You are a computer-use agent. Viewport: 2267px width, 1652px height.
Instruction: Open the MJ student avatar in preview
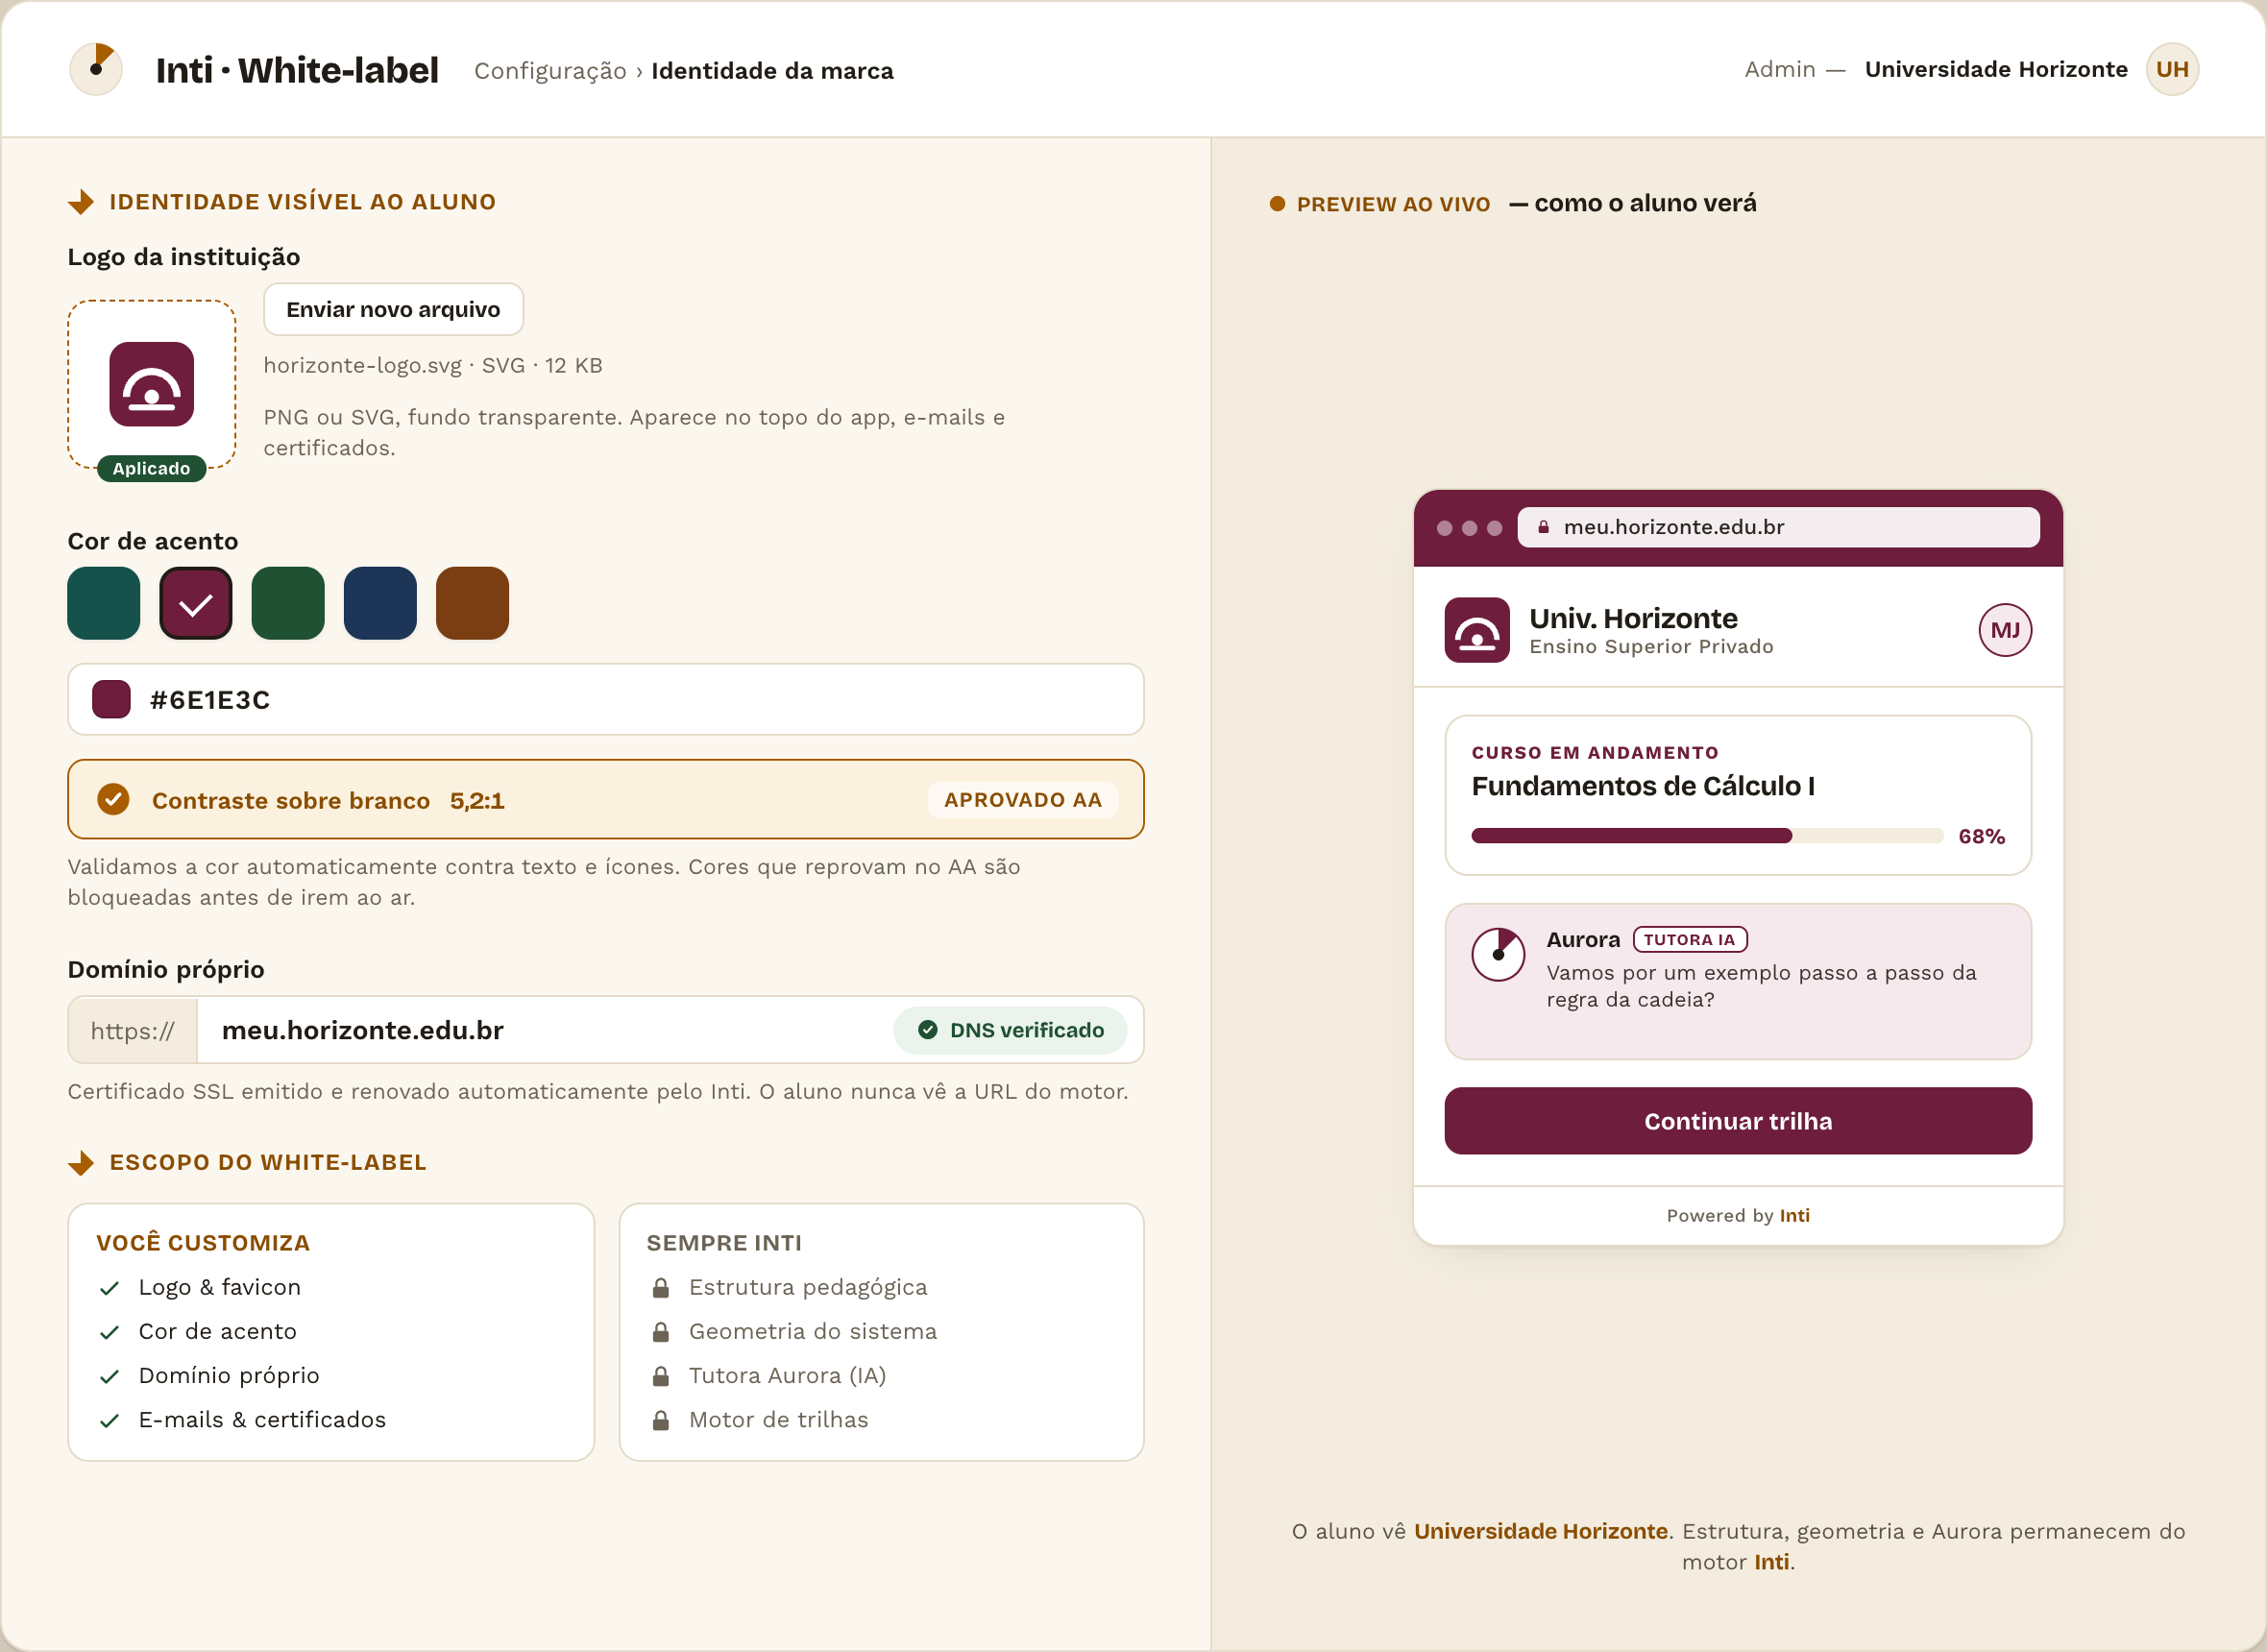(2005, 630)
